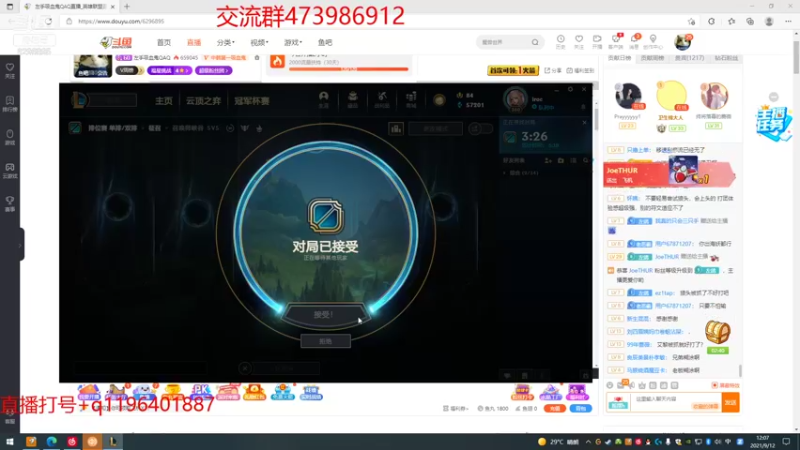Open the 冠军杯赛 tab in League client
Viewport: 800px width, 450px height.
pyautogui.click(x=252, y=101)
